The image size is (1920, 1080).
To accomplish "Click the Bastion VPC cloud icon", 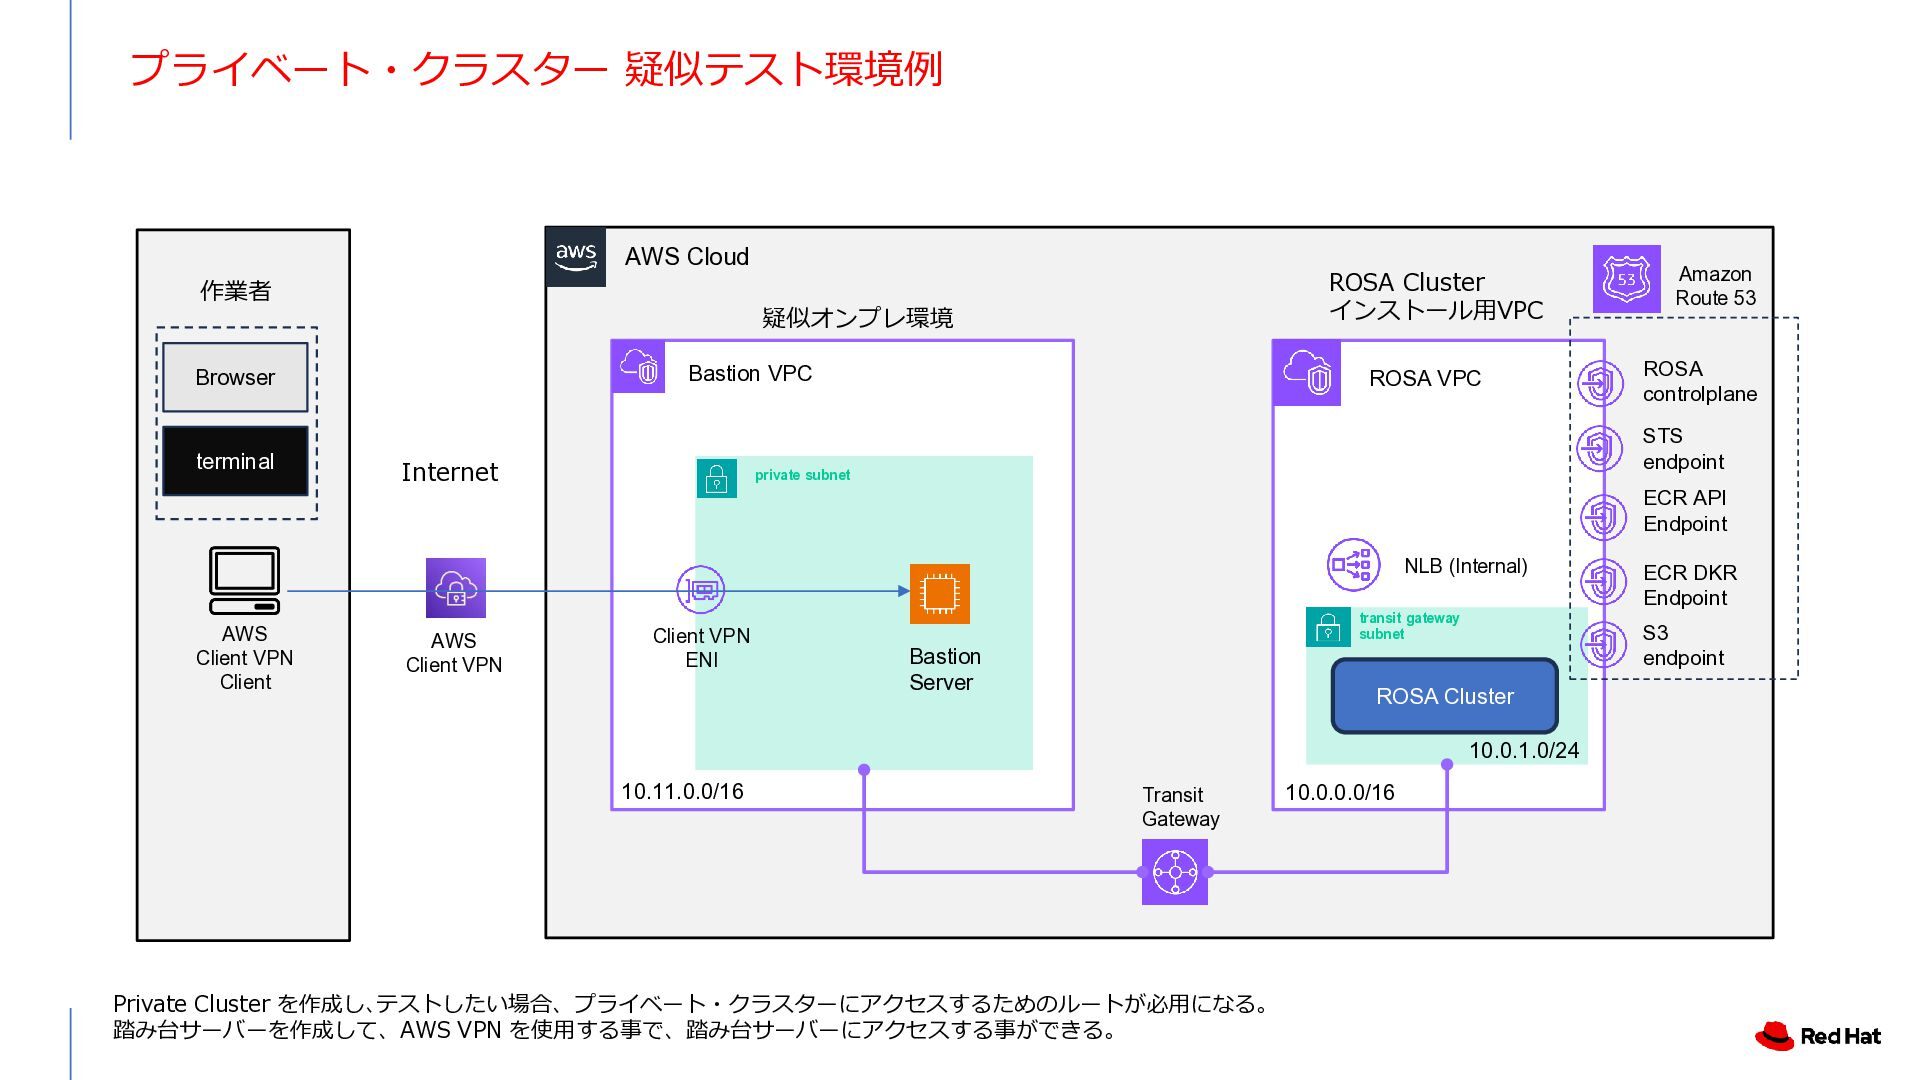I will point(638,367).
